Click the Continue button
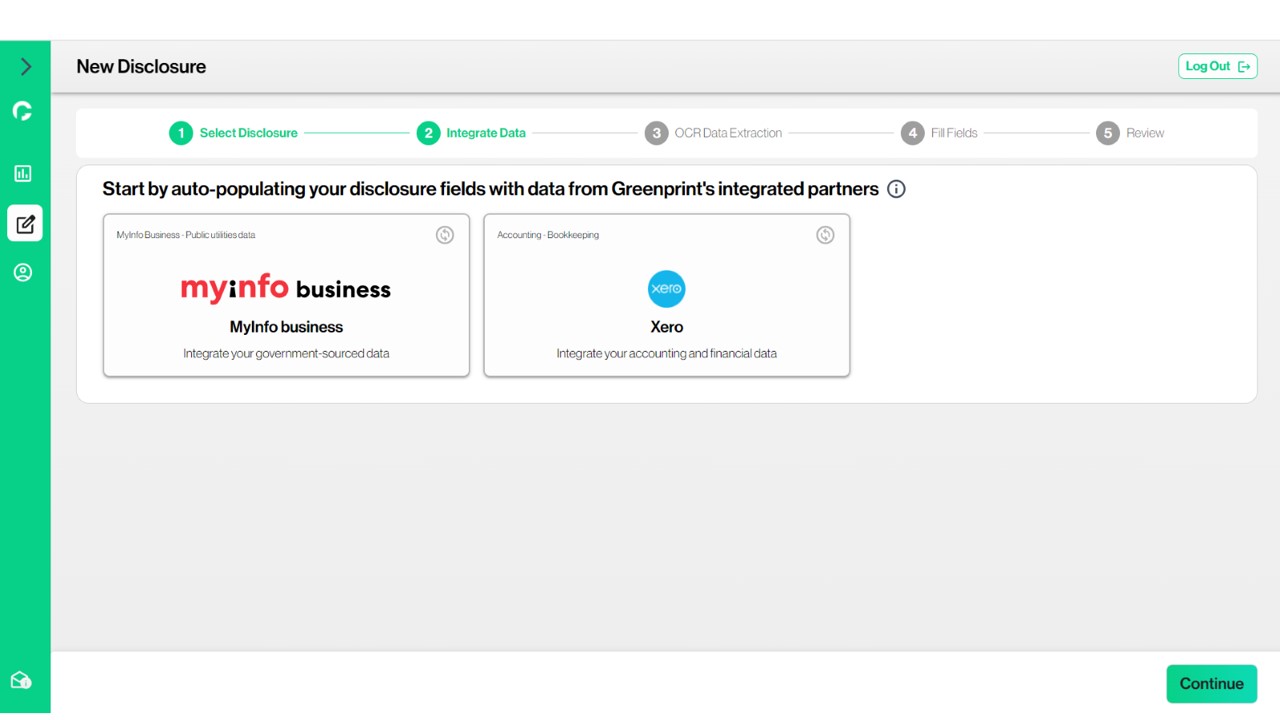The image size is (1280, 720). tap(1212, 684)
